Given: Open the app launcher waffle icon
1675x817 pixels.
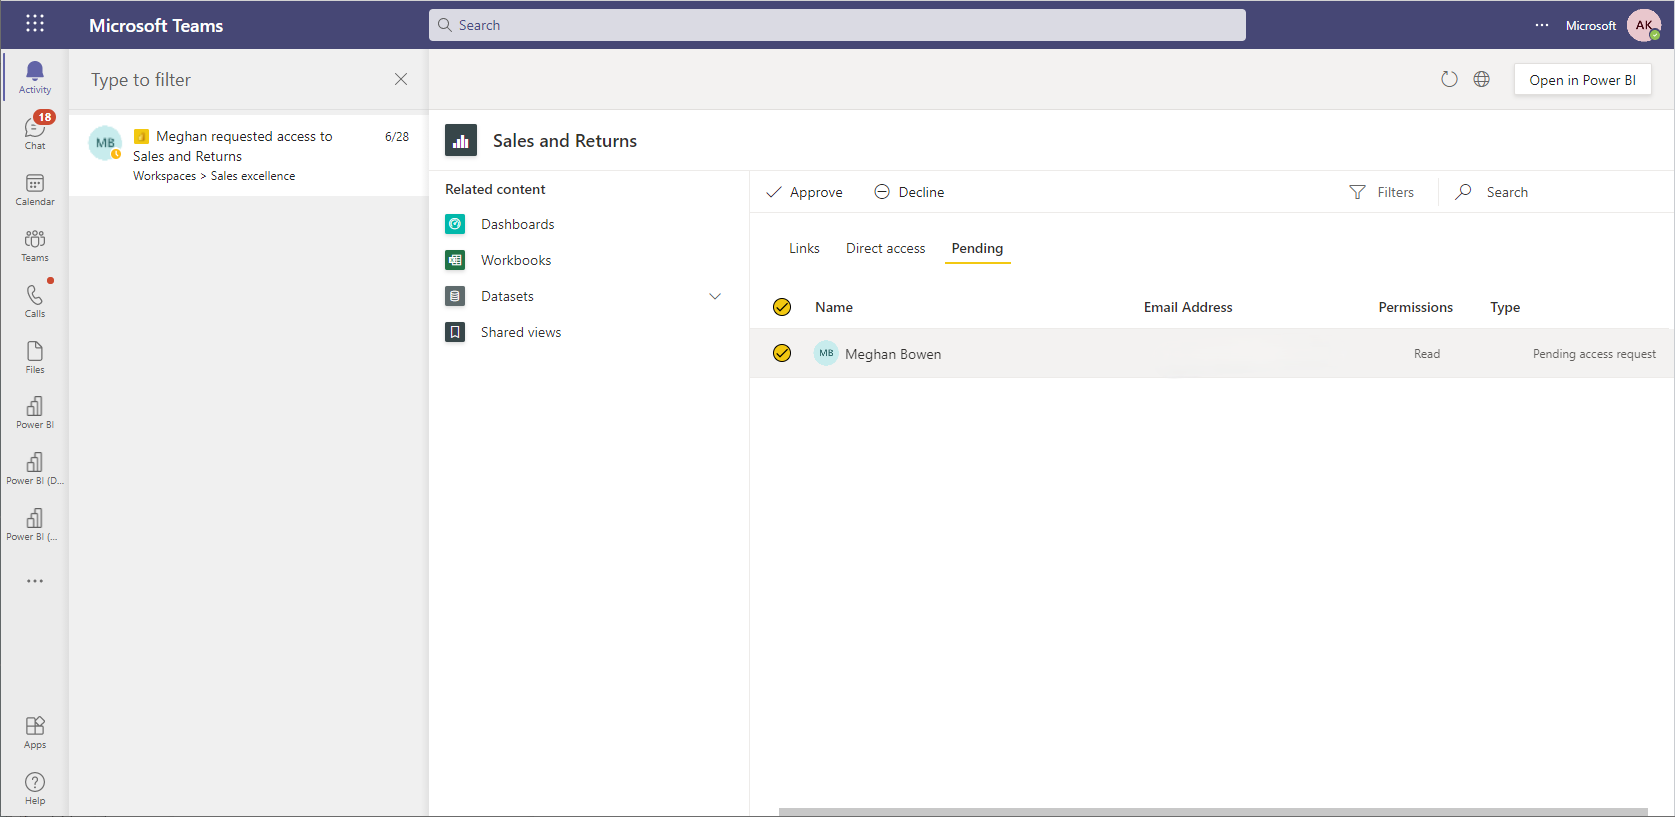Looking at the screenshot, I should 35,24.
